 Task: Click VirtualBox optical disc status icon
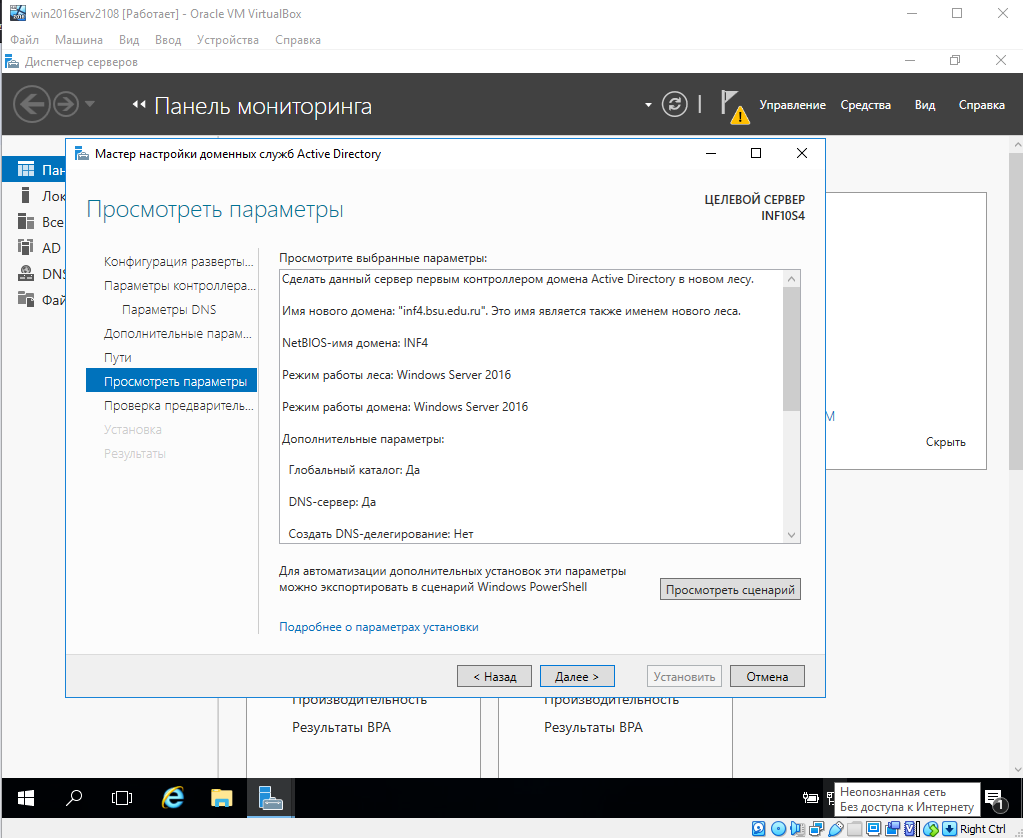(778, 829)
